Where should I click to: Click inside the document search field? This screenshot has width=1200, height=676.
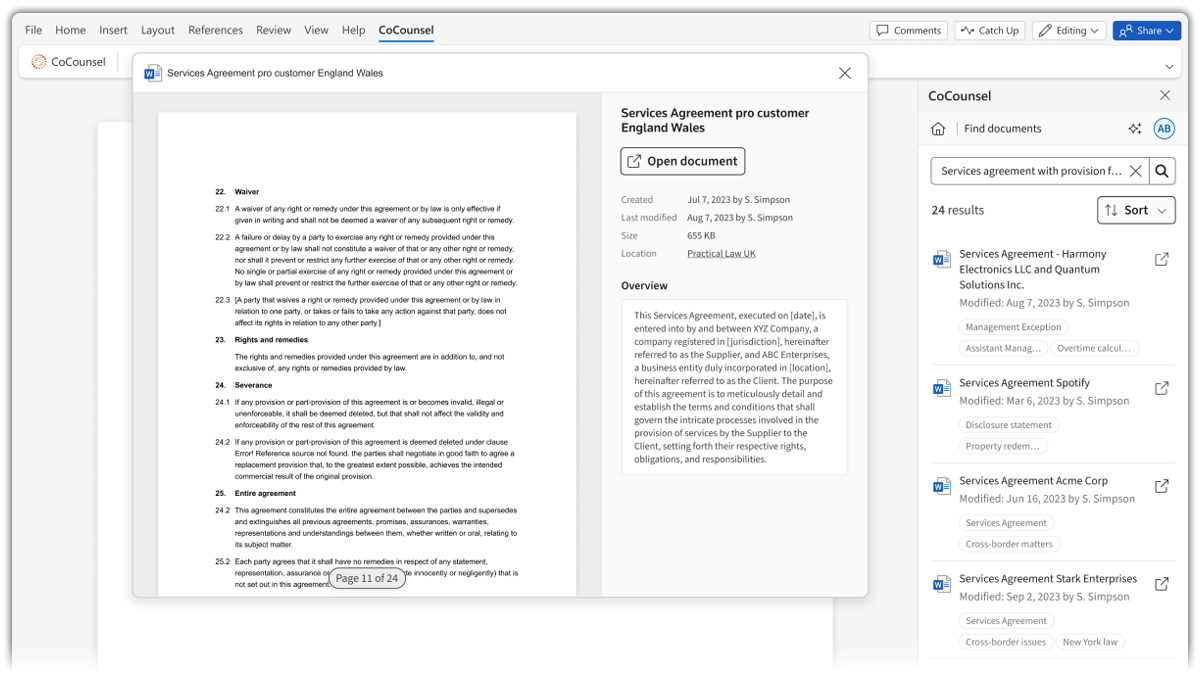tap(1030, 171)
